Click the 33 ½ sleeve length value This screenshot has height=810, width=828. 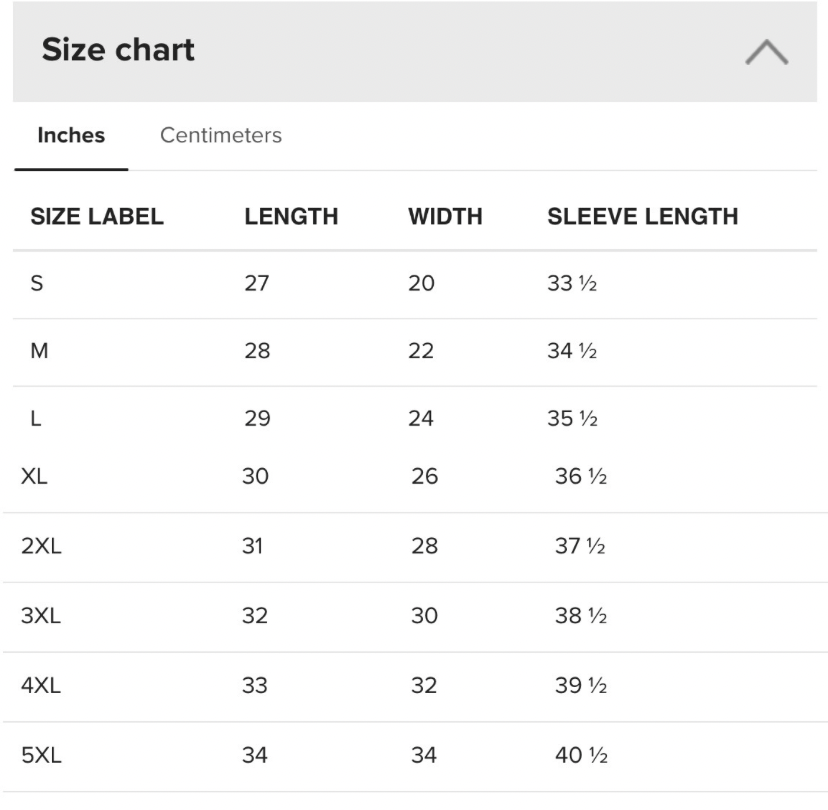pyautogui.click(x=572, y=283)
